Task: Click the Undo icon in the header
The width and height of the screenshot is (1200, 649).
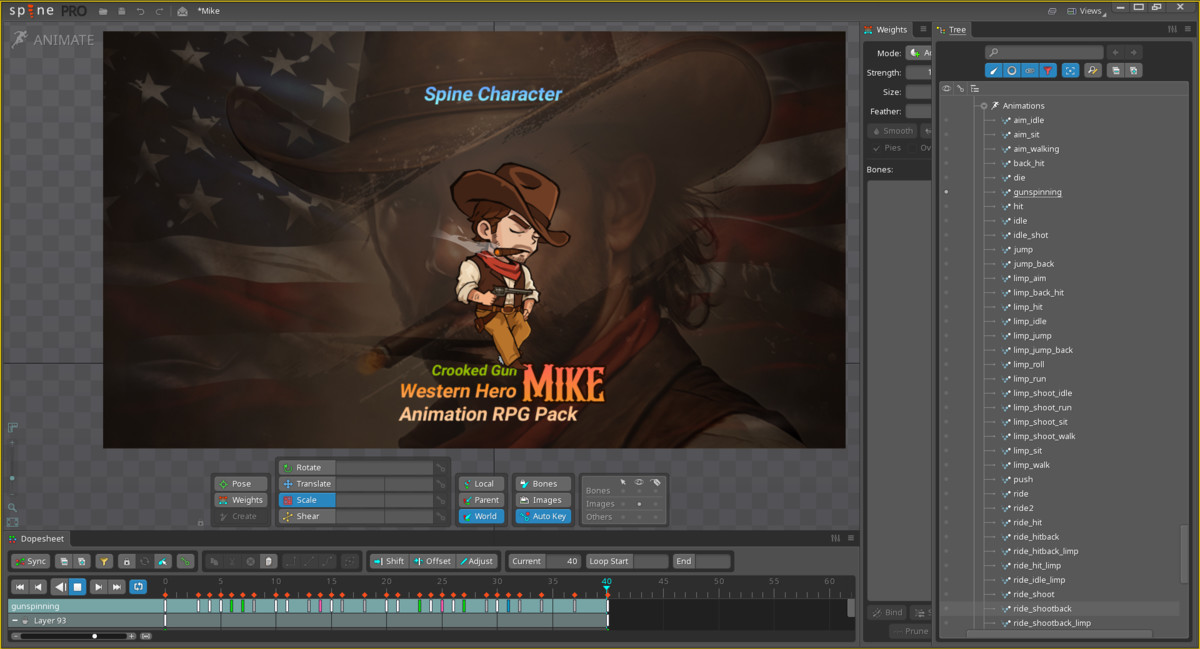Action: pyautogui.click(x=141, y=10)
